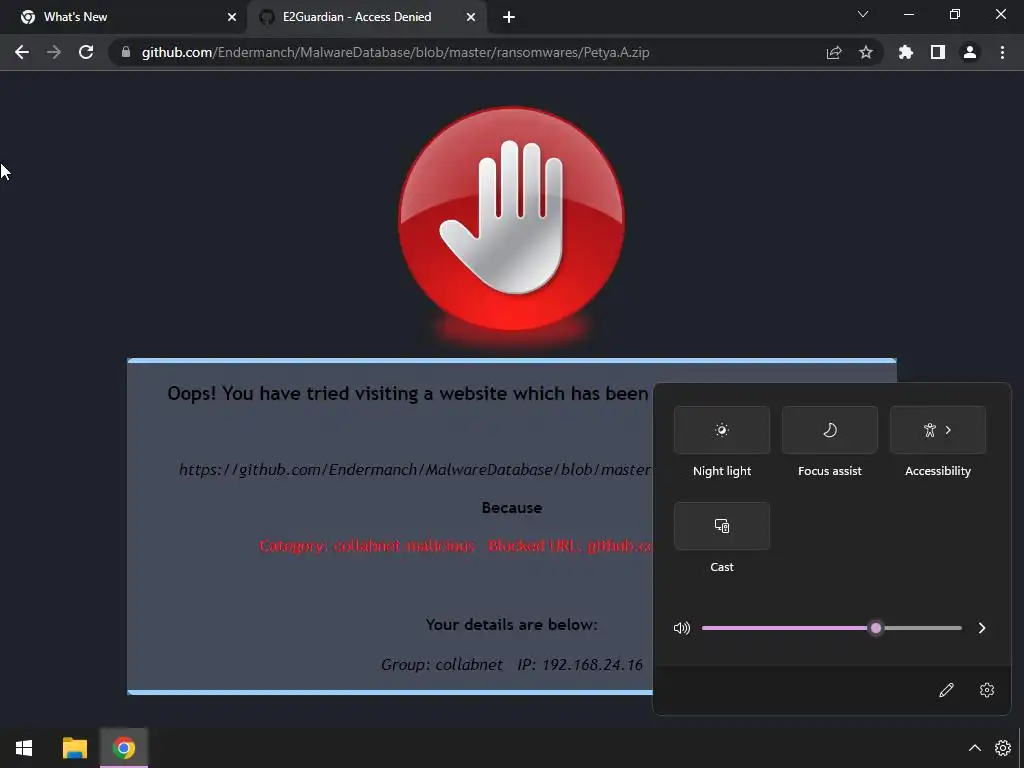Open the Accessibility quick settings
The height and width of the screenshot is (768, 1024).
click(x=938, y=430)
